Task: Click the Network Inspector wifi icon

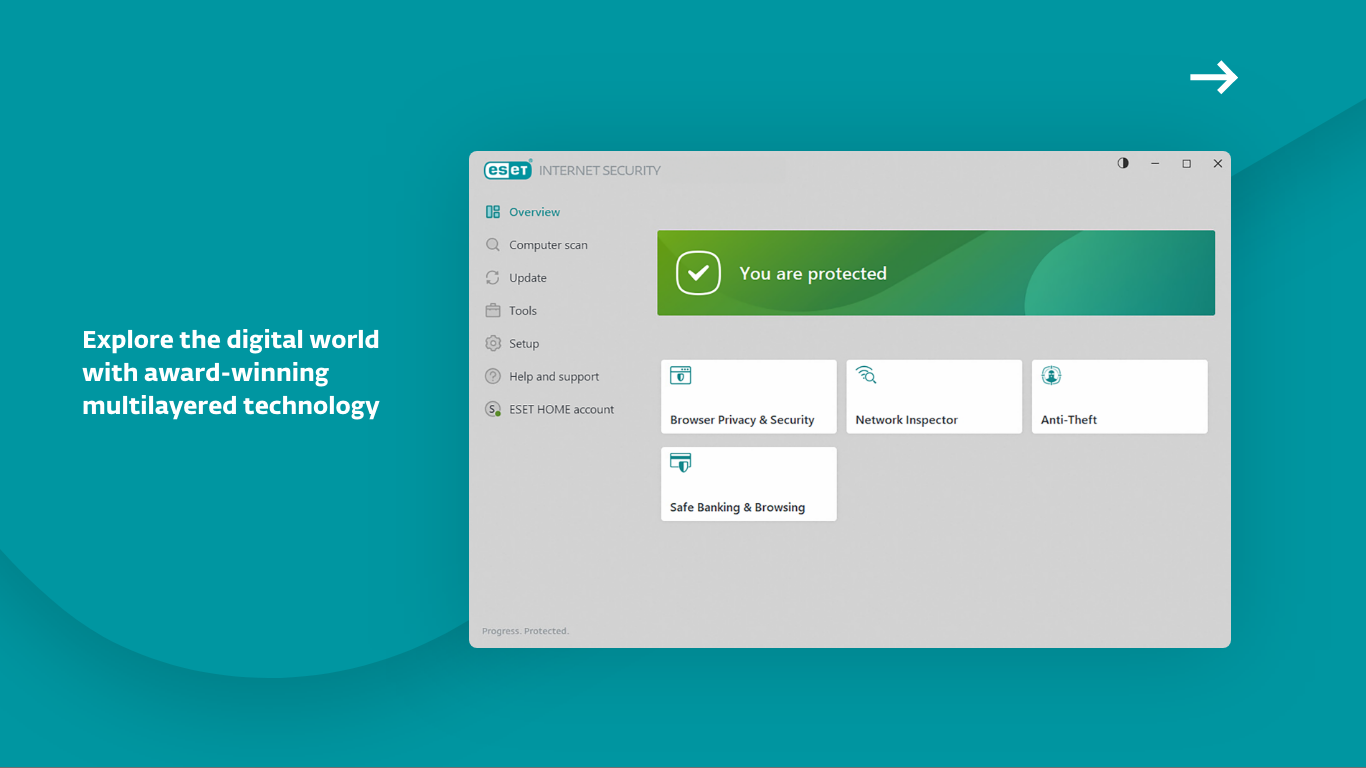Action: click(866, 375)
